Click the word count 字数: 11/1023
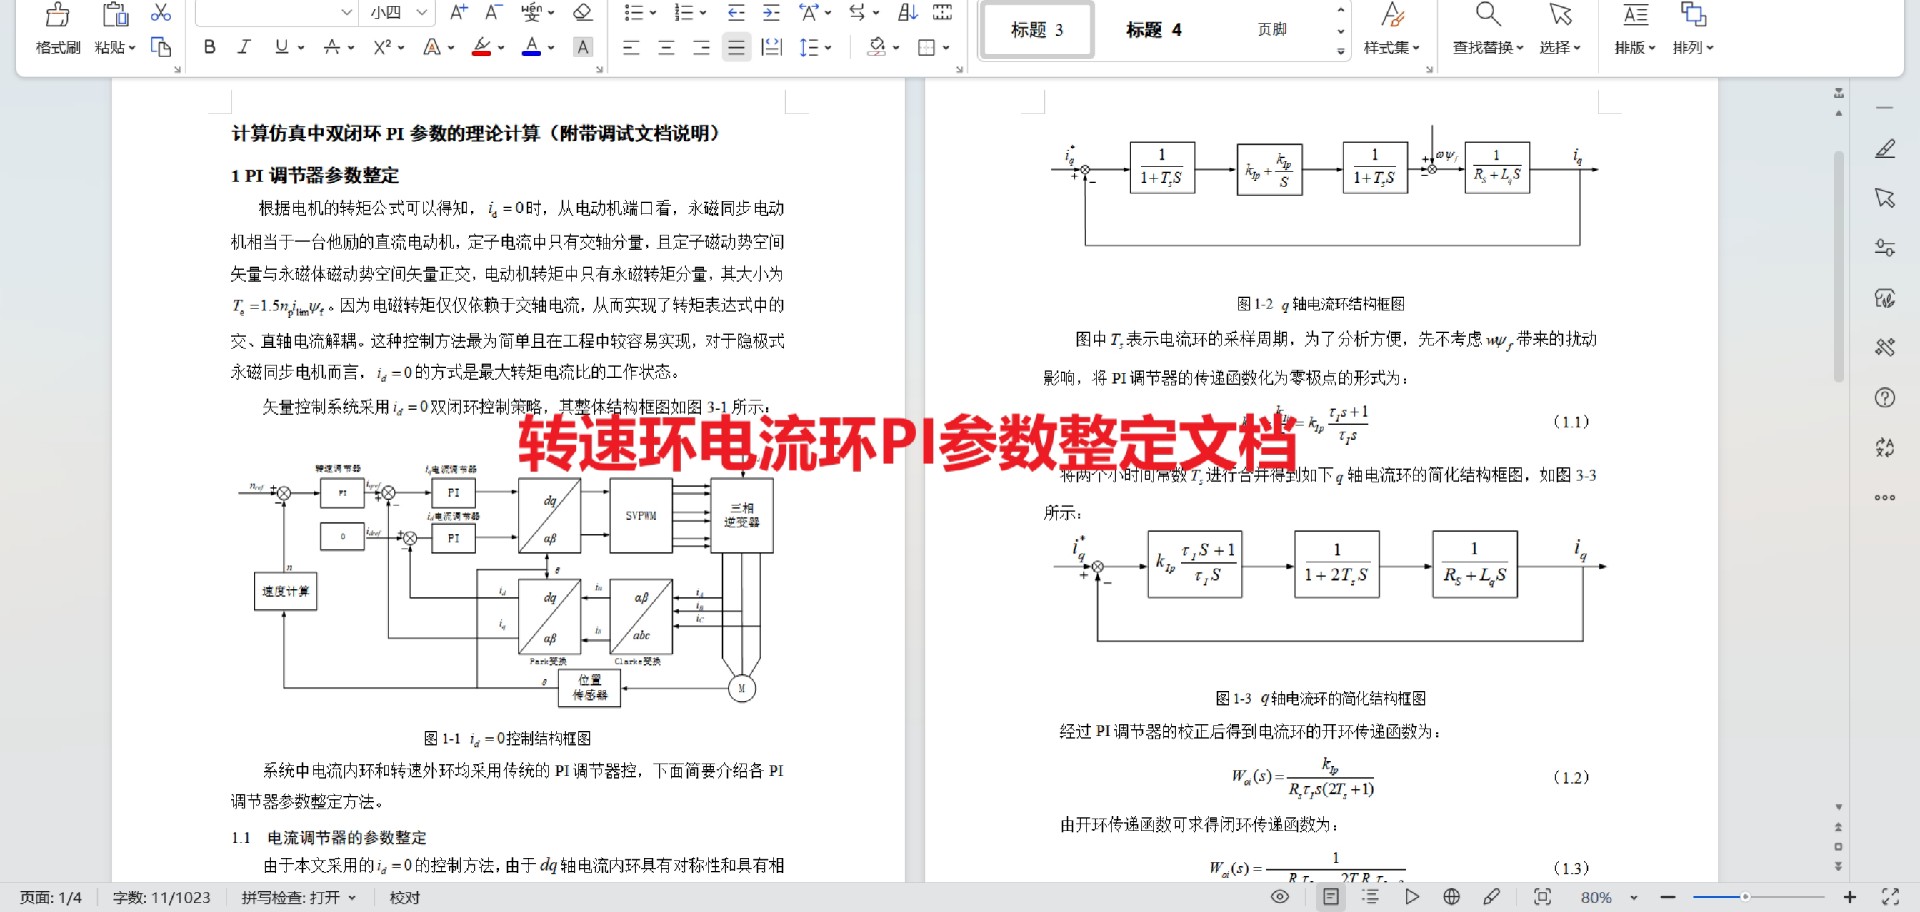The width and height of the screenshot is (1920, 912). (161, 897)
